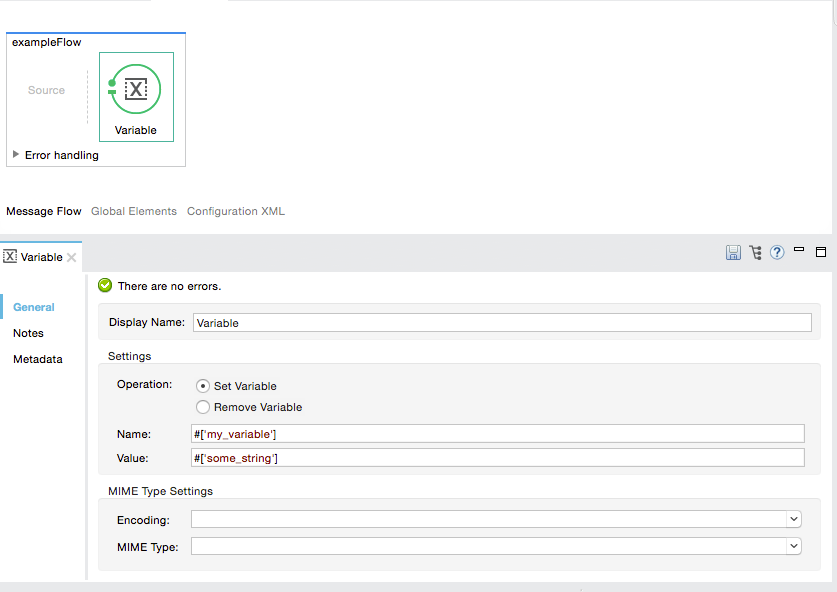
Task: Open the MIME Type dropdown
Action: (793, 545)
